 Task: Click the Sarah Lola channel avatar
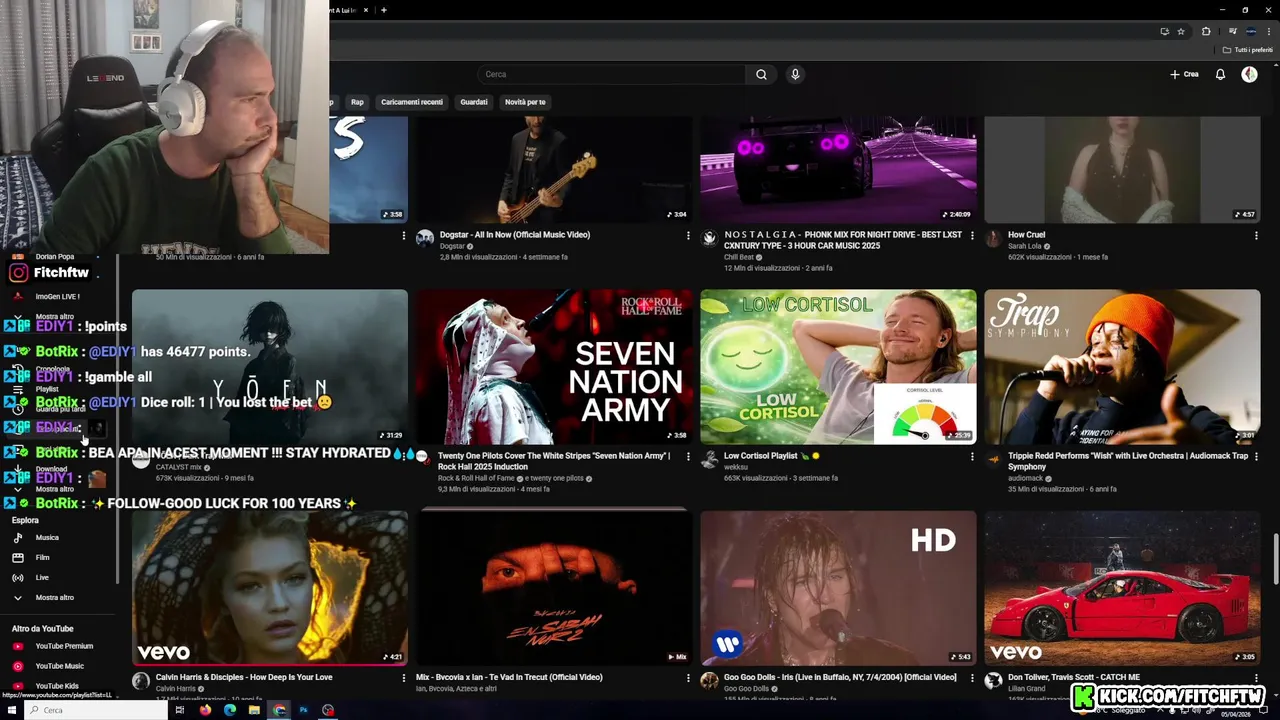coord(993,238)
